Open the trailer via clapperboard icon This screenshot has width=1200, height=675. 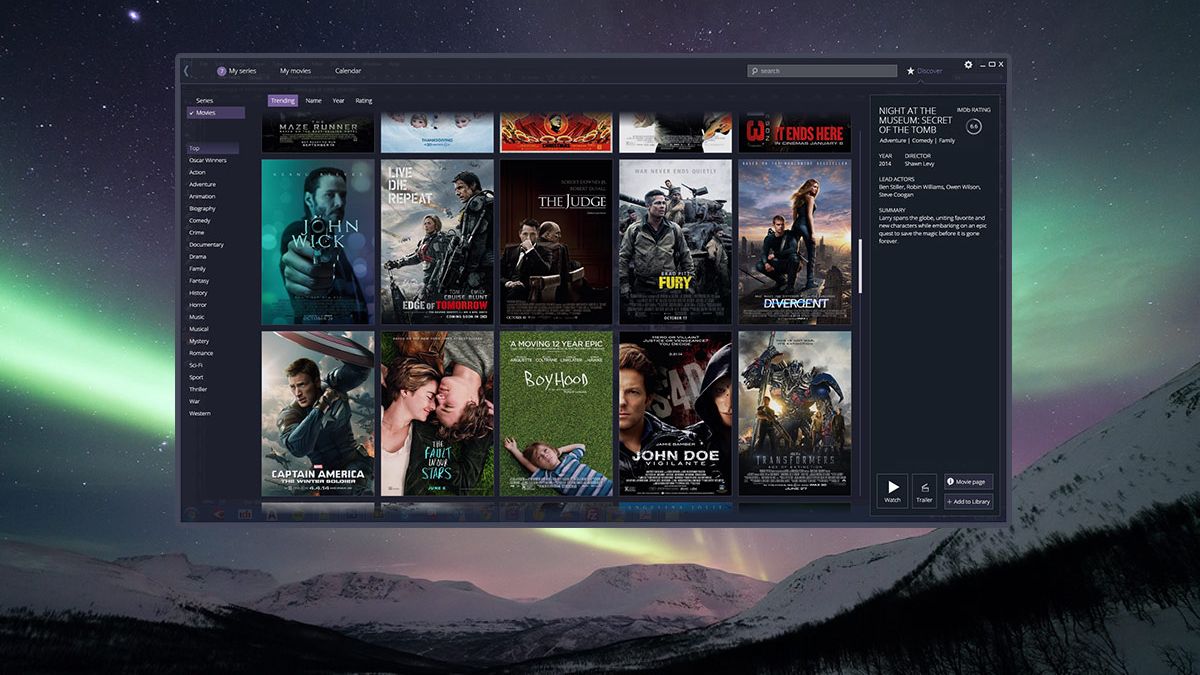click(x=924, y=489)
